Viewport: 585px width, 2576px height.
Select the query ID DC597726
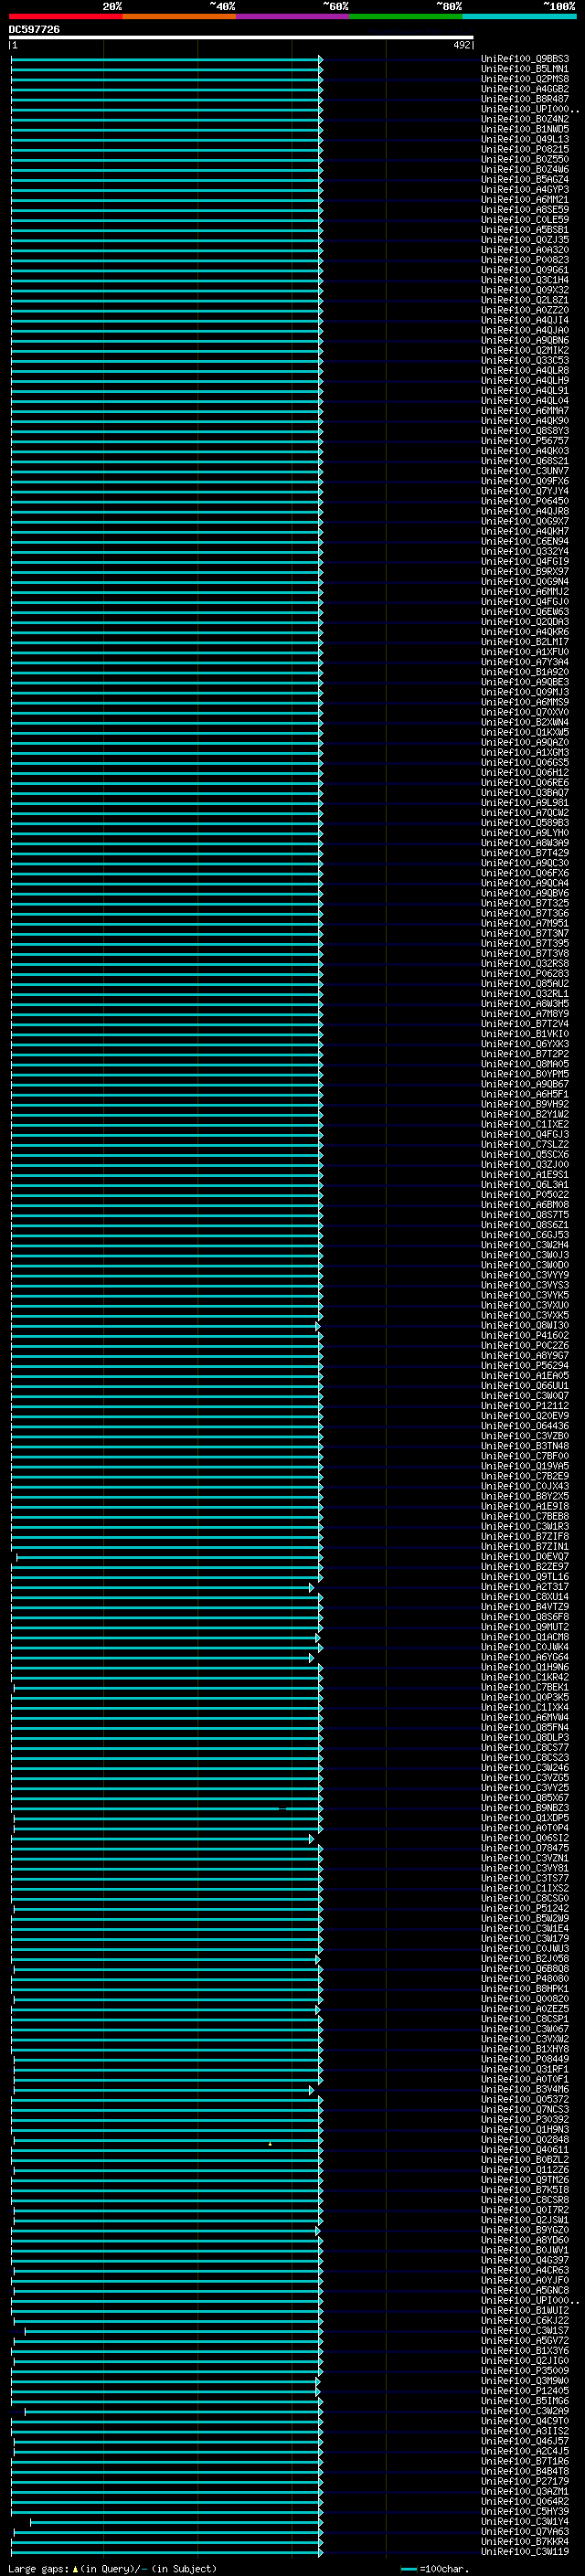tap(34, 30)
